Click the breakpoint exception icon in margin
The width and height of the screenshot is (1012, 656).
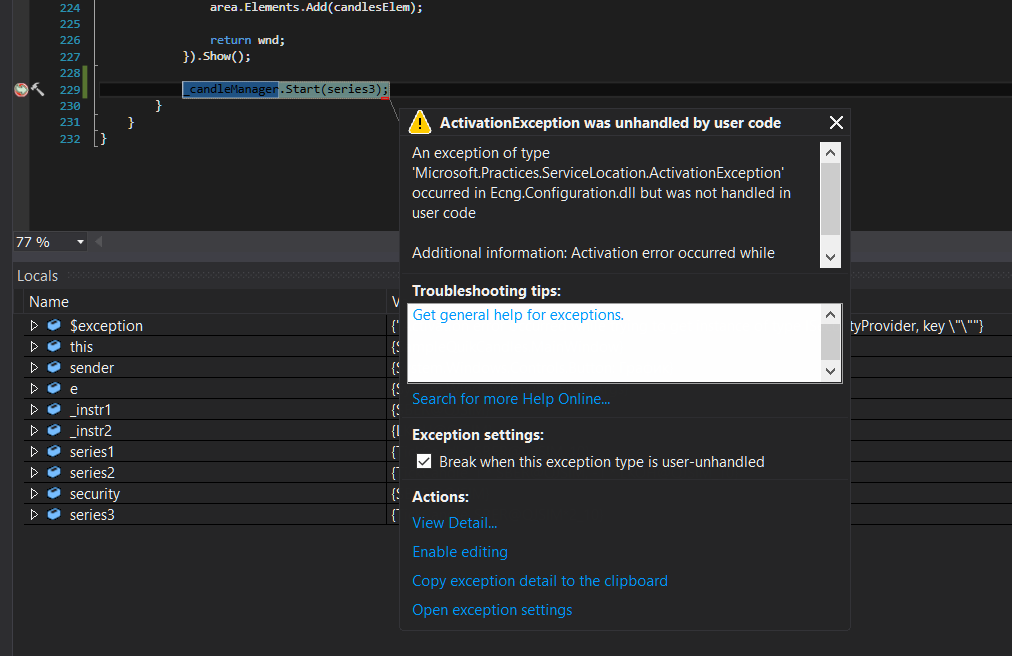(21, 90)
